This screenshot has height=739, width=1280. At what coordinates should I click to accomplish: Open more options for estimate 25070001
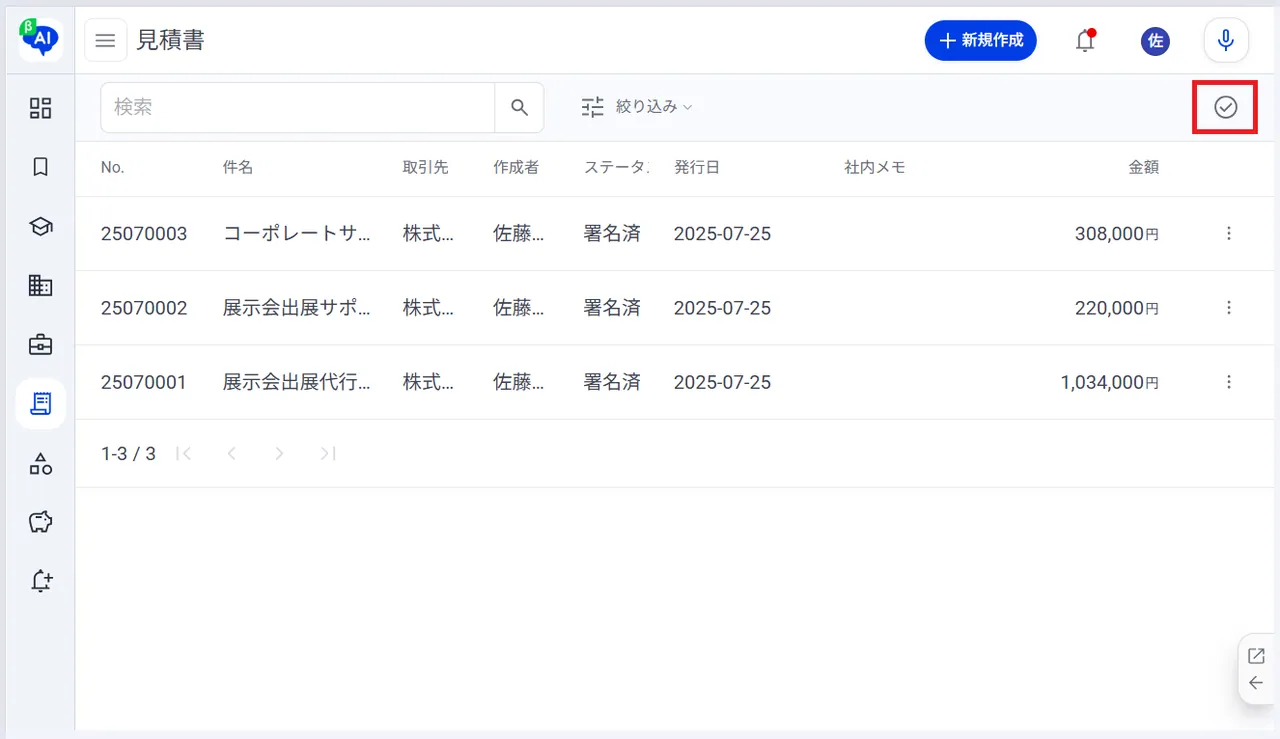click(x=1229, y=382)
